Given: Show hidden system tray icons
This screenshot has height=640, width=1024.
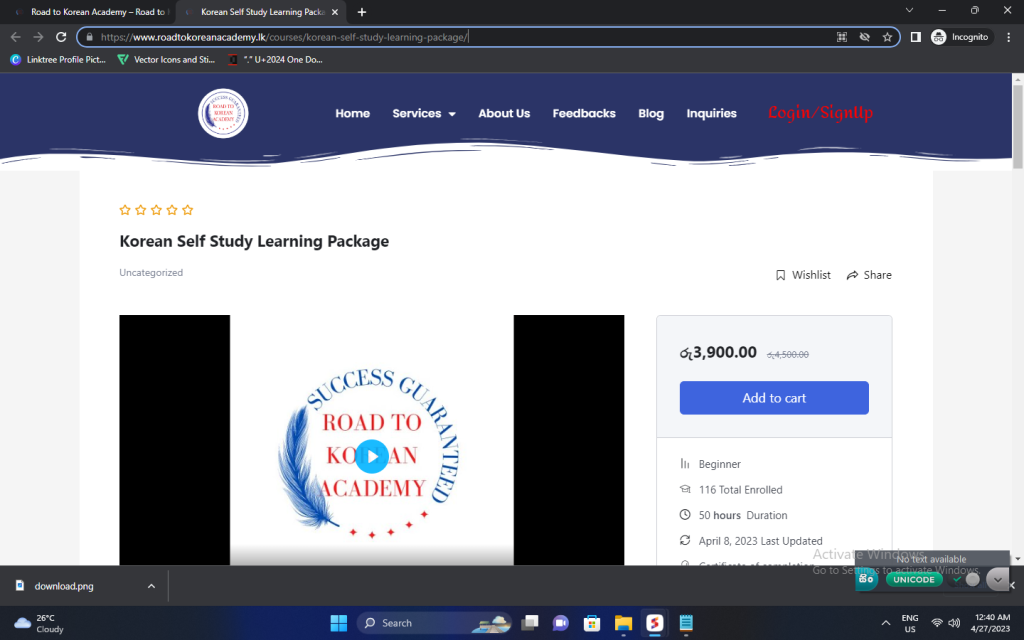Looking at the screenshot, I should pyautogui.click(x=884, y=623).
